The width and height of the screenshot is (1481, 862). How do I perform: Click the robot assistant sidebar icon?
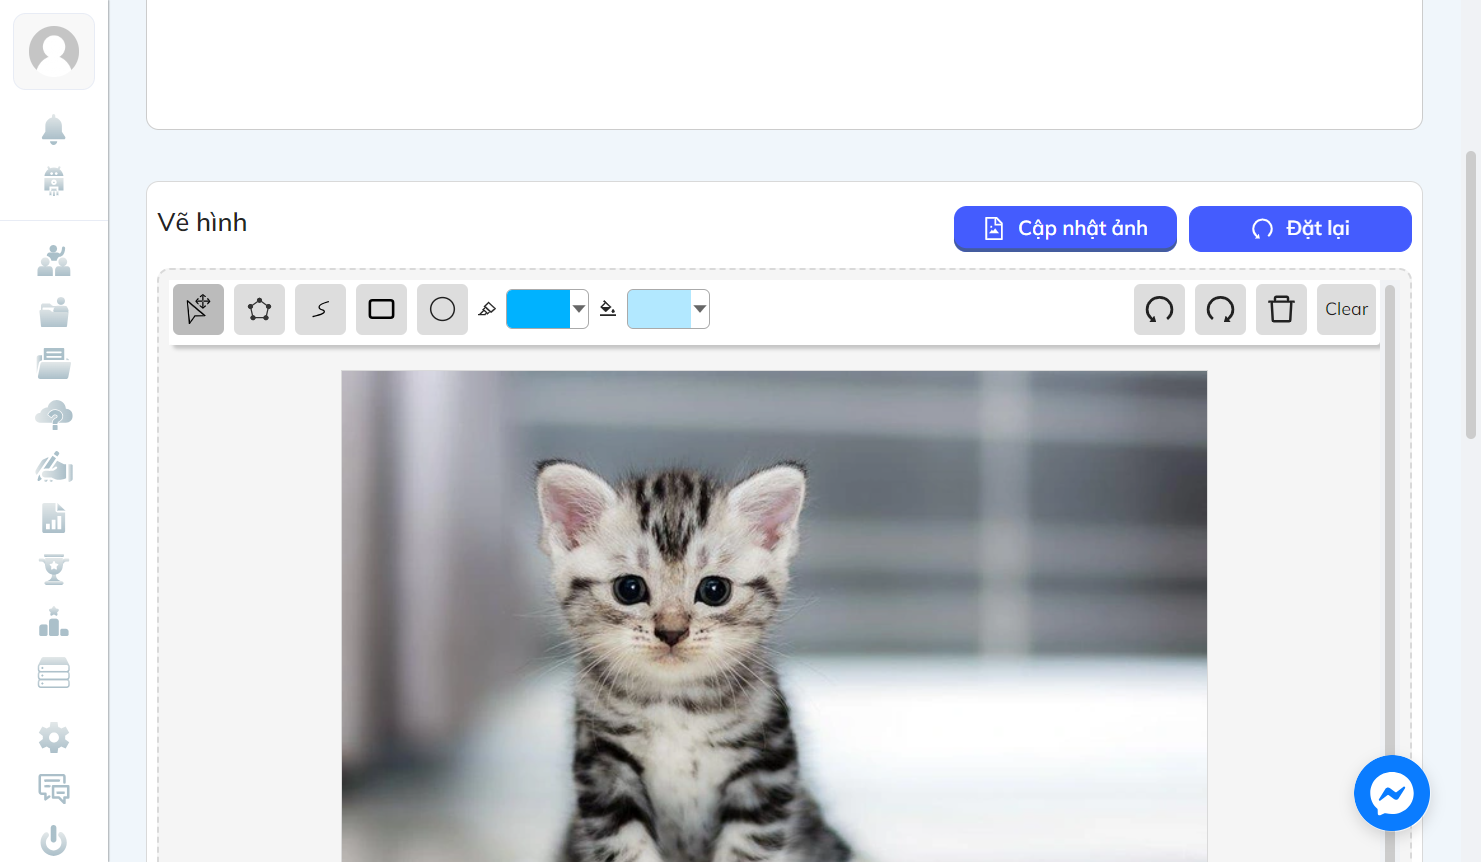pyautogui.click(x=54, y=181)
